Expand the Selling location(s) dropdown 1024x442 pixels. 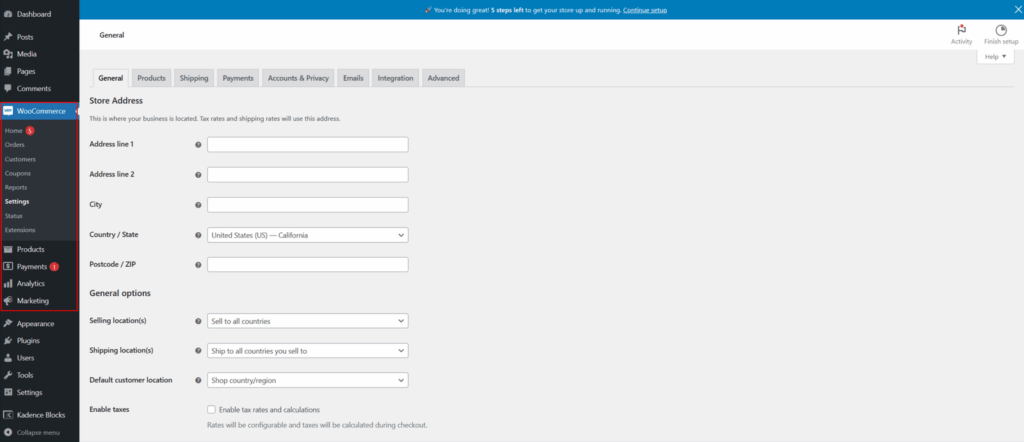pyautogui.click(x=307, y=321)
